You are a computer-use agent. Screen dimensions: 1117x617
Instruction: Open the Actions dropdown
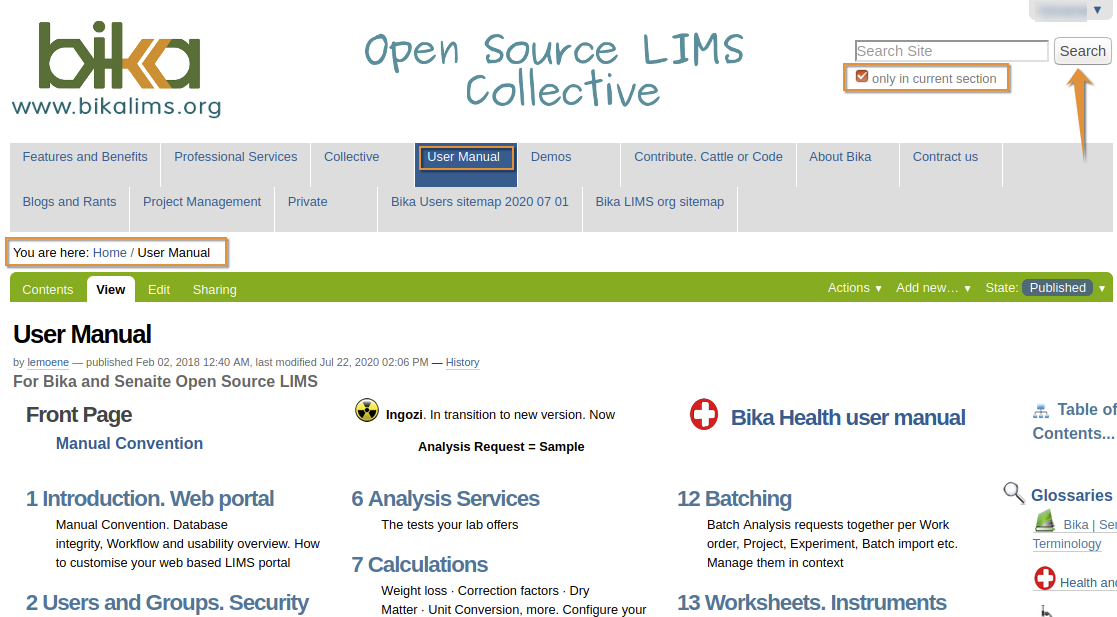tap(853, 288)
